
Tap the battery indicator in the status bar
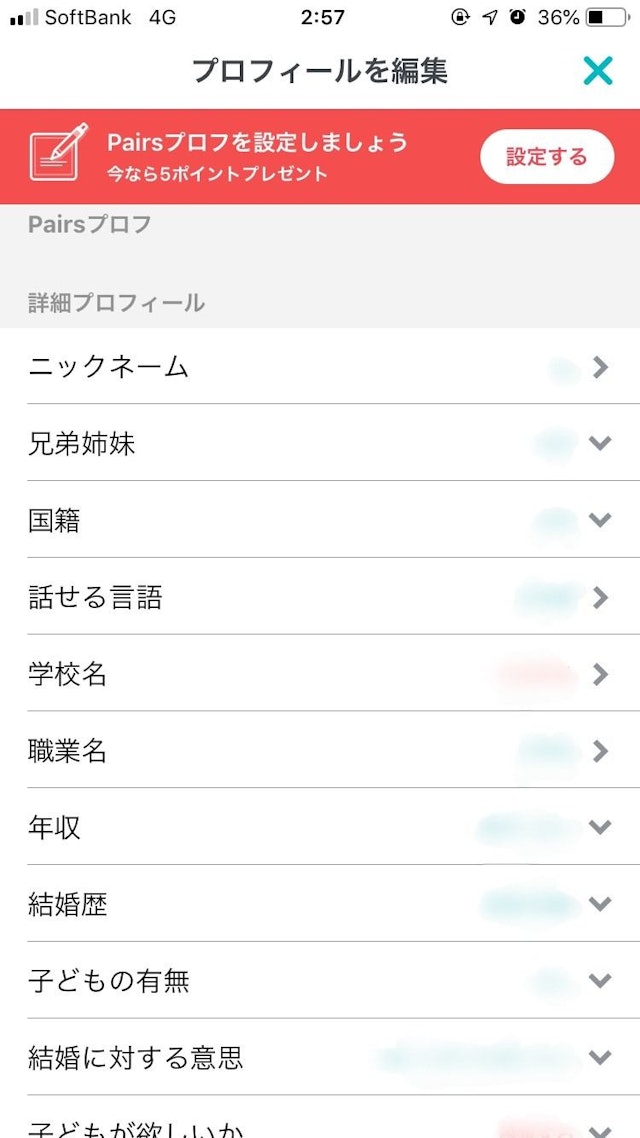click(x=600, y=17)
